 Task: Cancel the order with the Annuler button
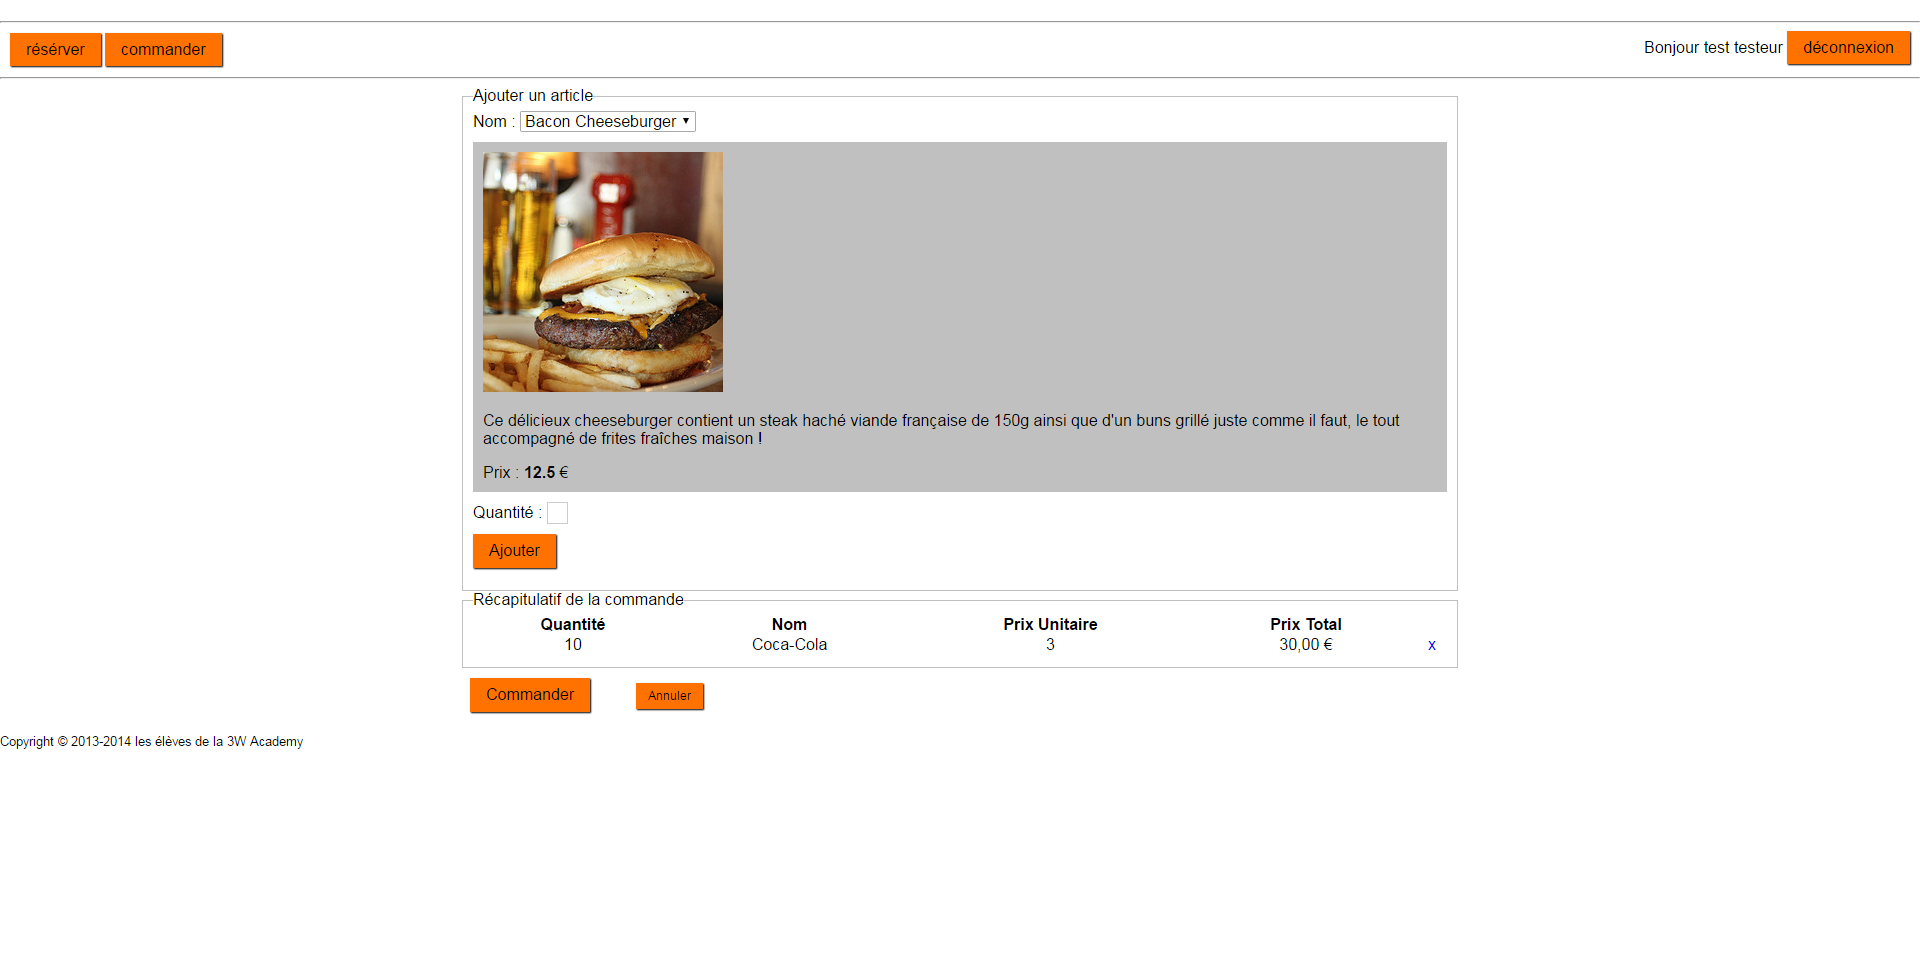point(670,696)
